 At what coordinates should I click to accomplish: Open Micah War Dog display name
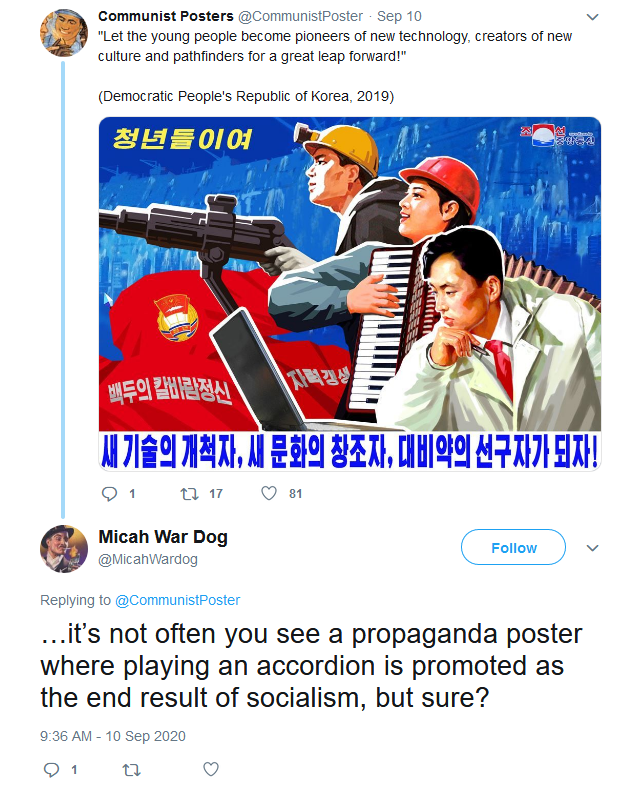coord(163,537)
